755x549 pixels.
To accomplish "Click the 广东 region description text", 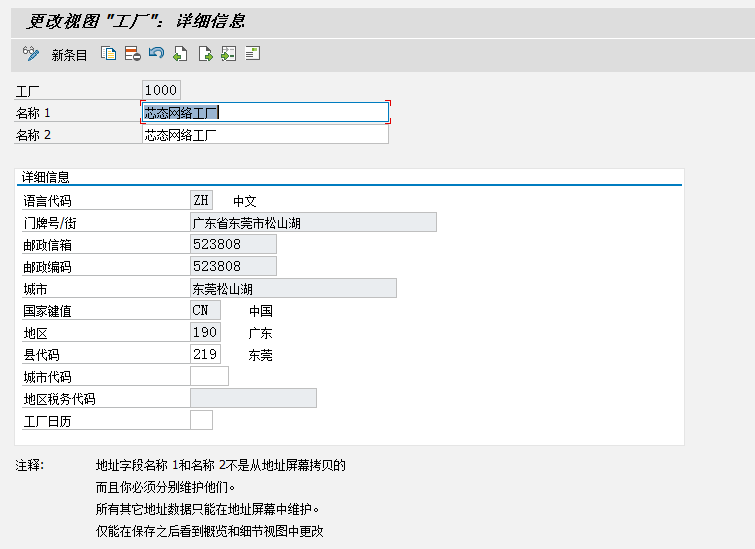I will point(260,333).
